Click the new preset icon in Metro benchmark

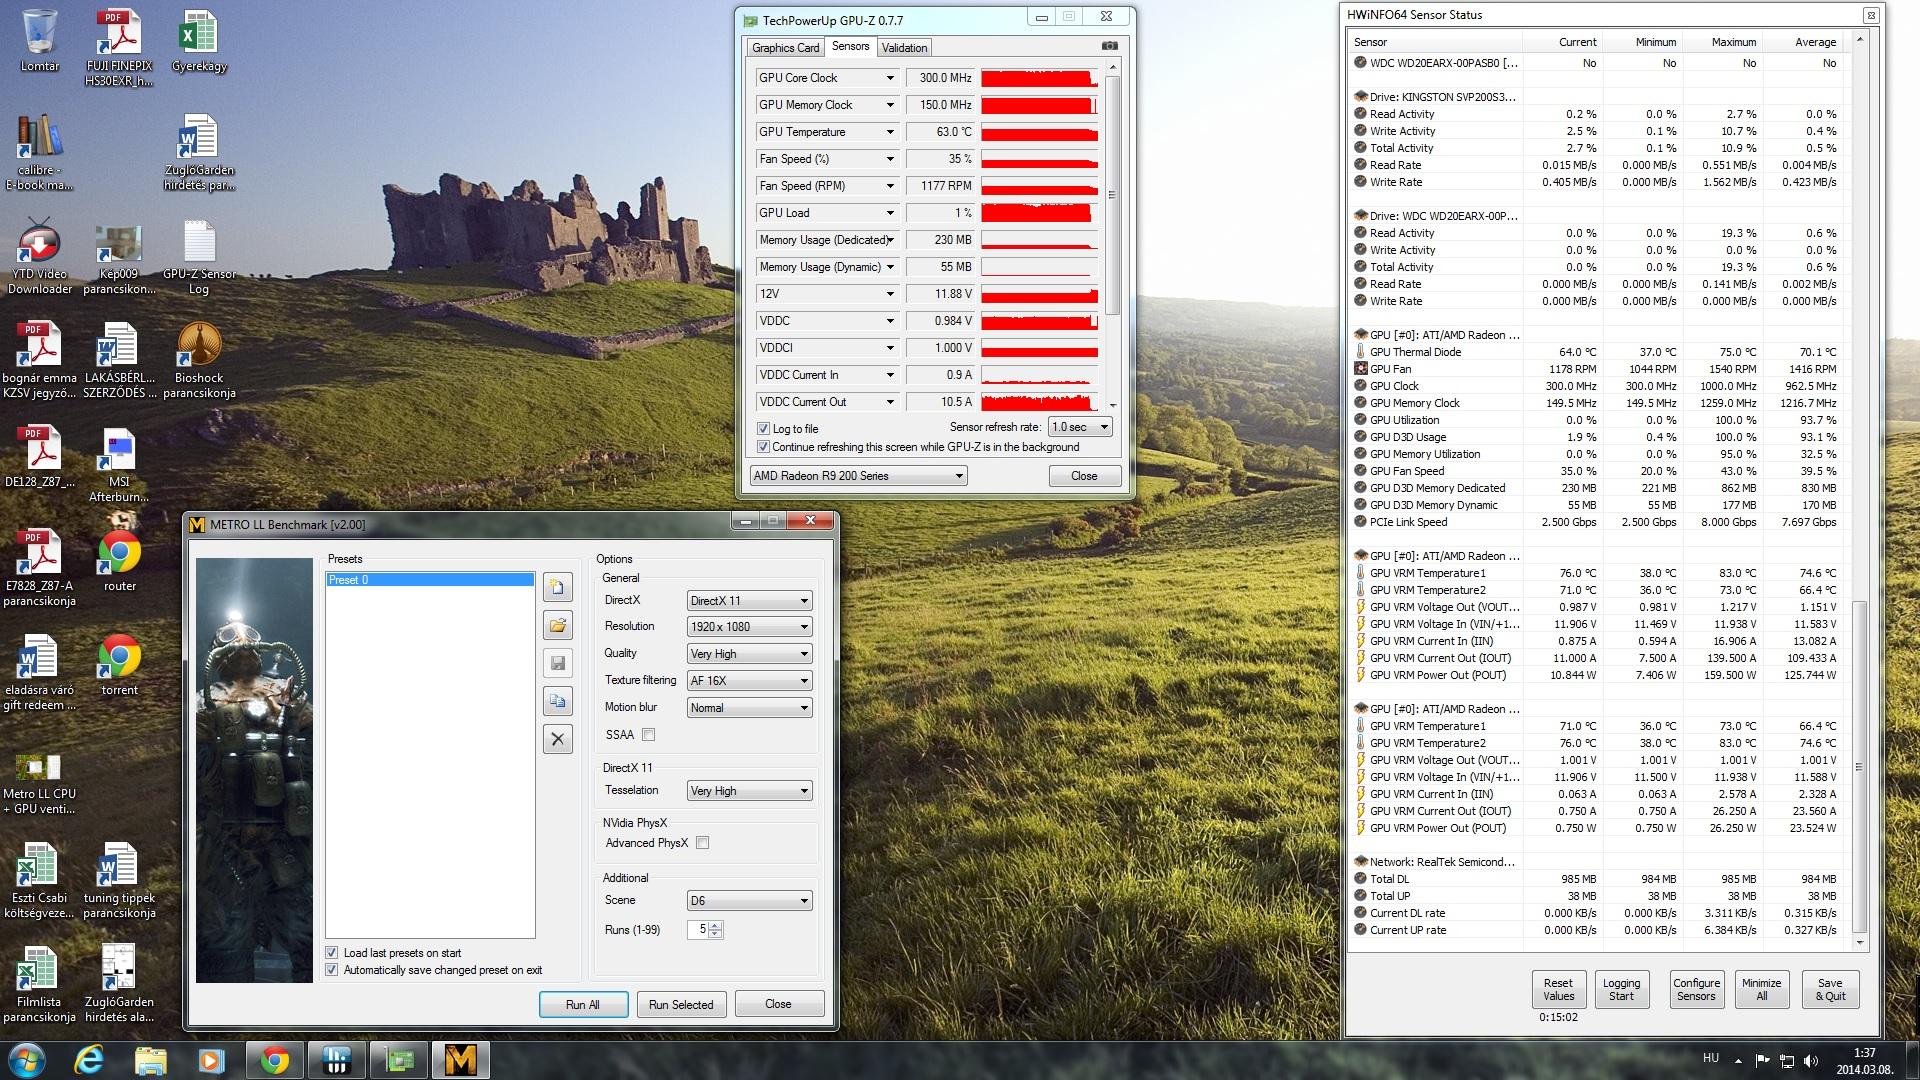tap(558, 587)
